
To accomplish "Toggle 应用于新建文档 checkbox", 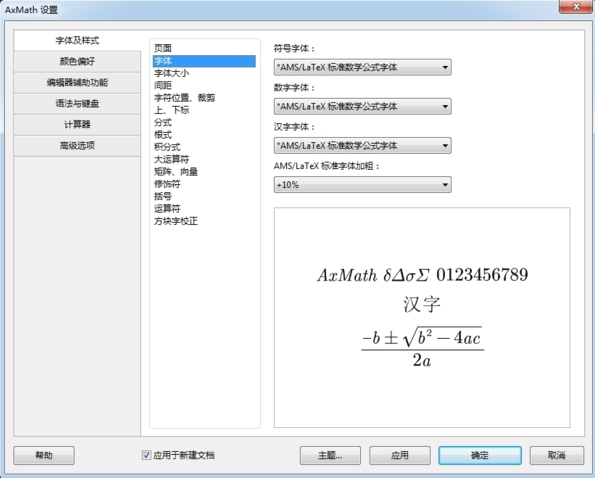I will 146,455.
